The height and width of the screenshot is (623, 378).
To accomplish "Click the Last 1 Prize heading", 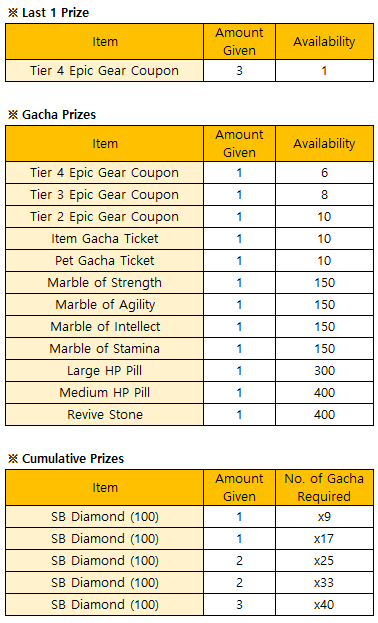I will [x=48, y=12].
